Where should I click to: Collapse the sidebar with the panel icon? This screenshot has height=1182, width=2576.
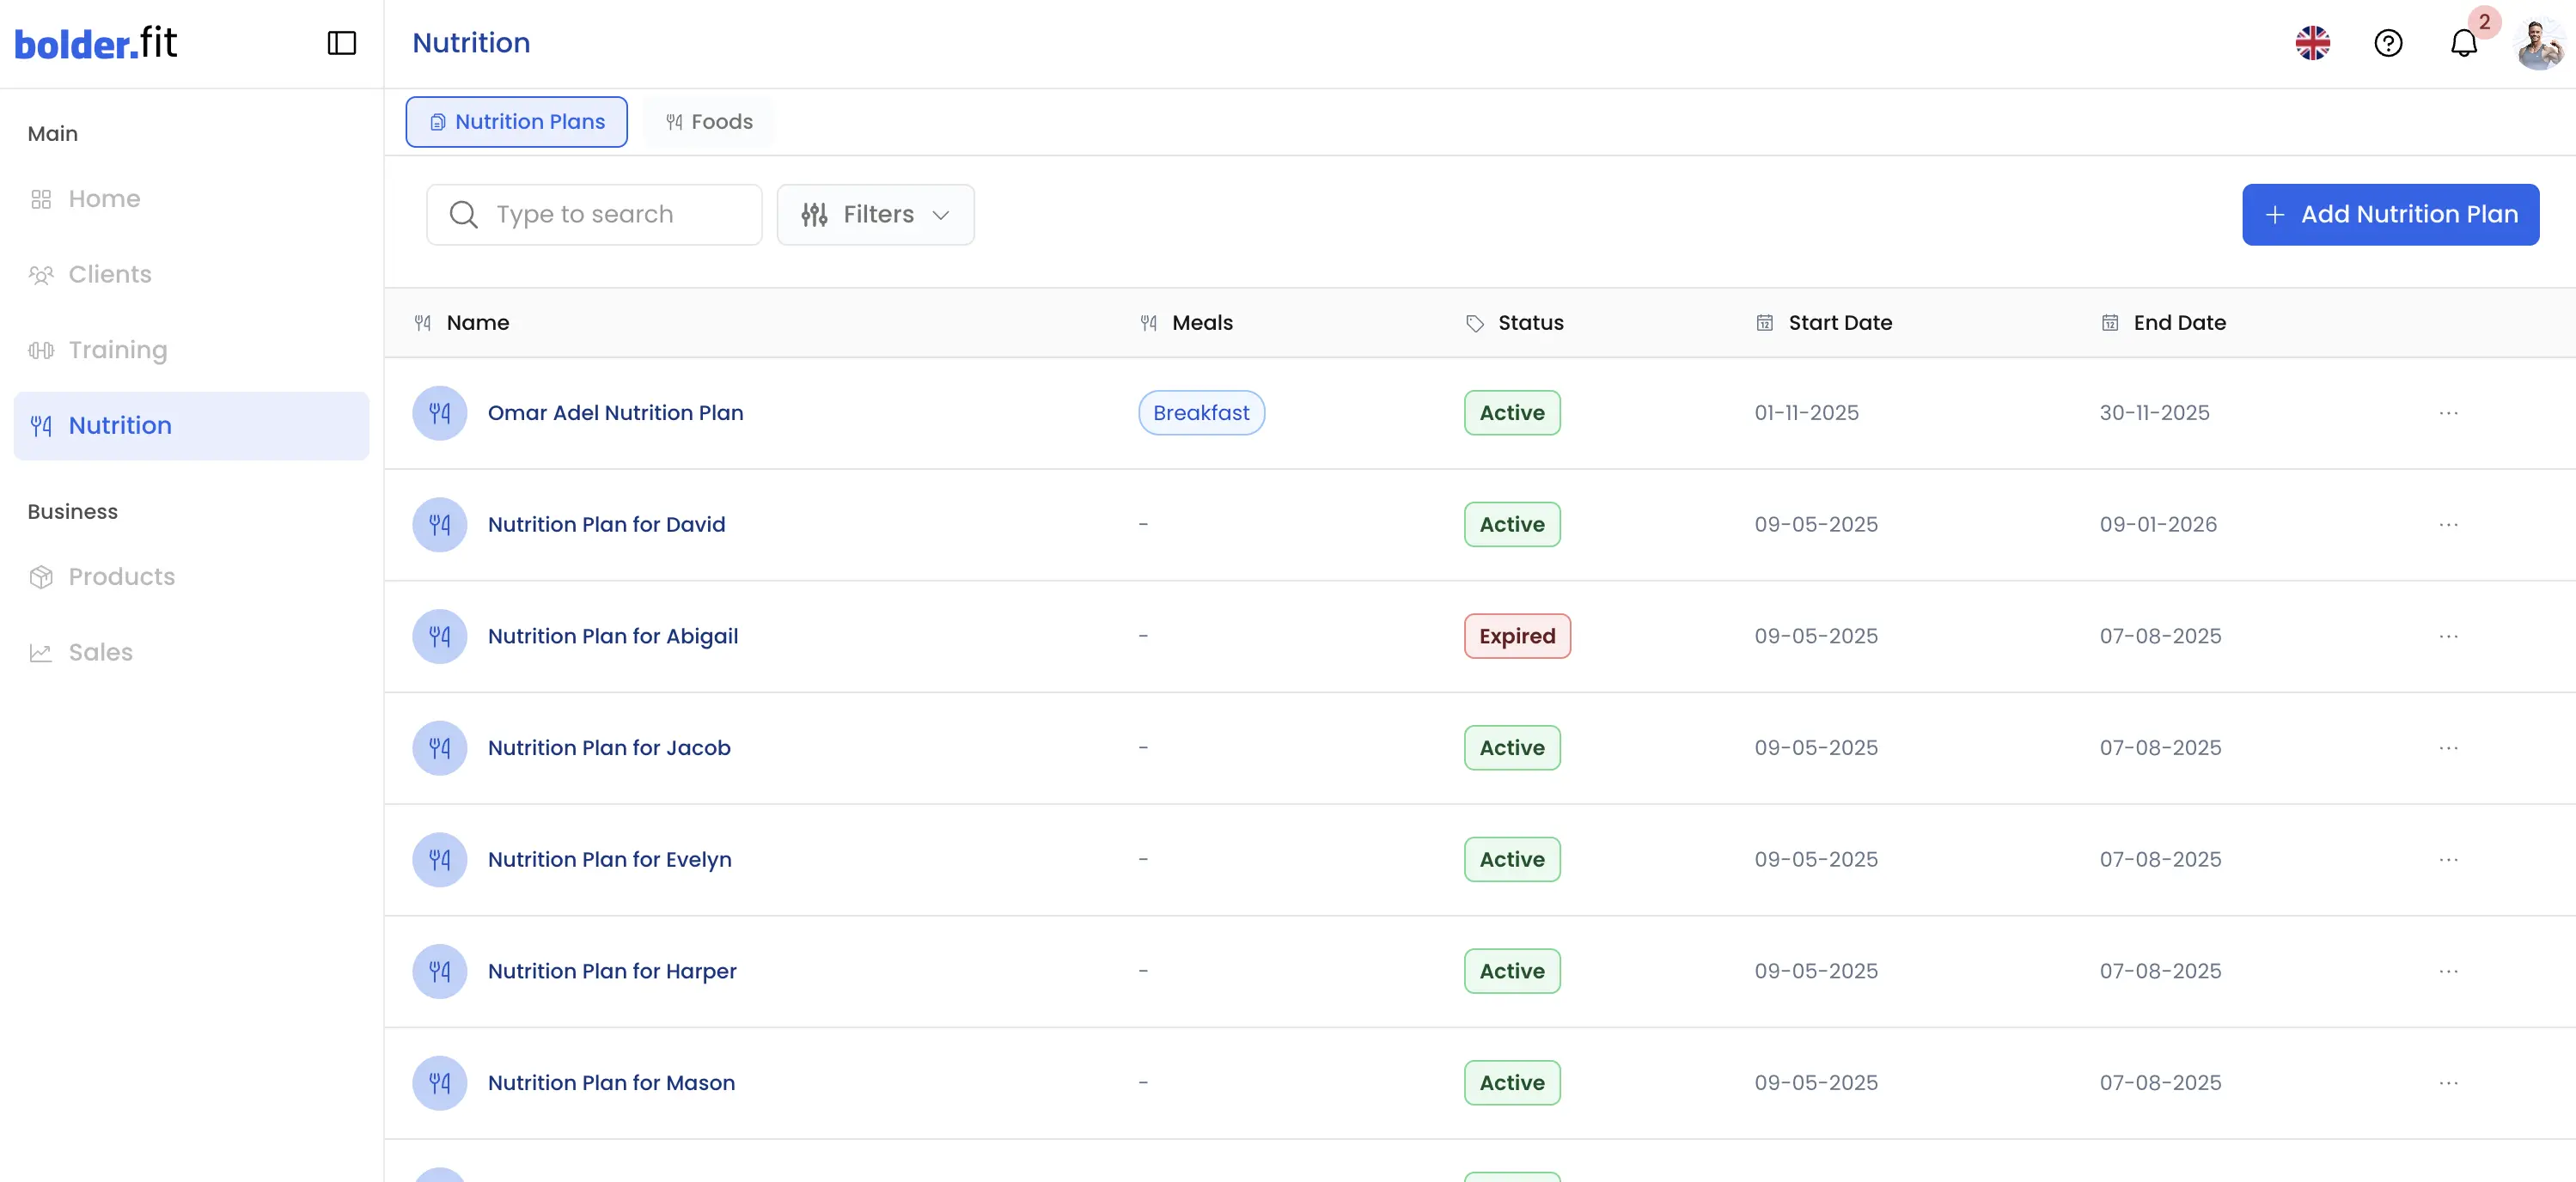coord(342,43)
